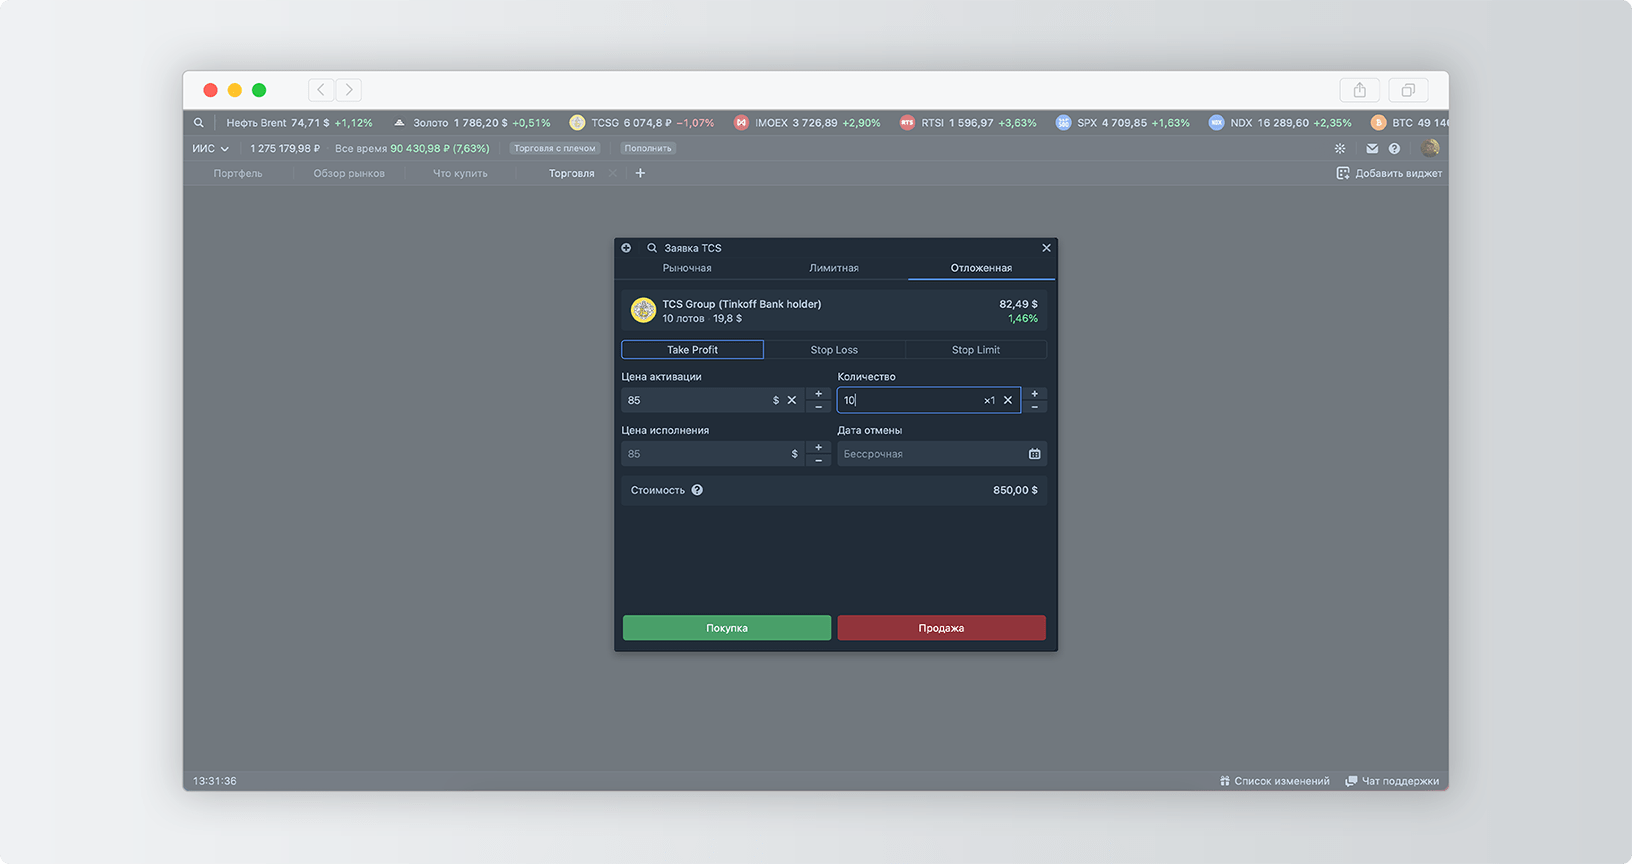
Task: Go back with the browser back arrow
Action: pos(321,90)
